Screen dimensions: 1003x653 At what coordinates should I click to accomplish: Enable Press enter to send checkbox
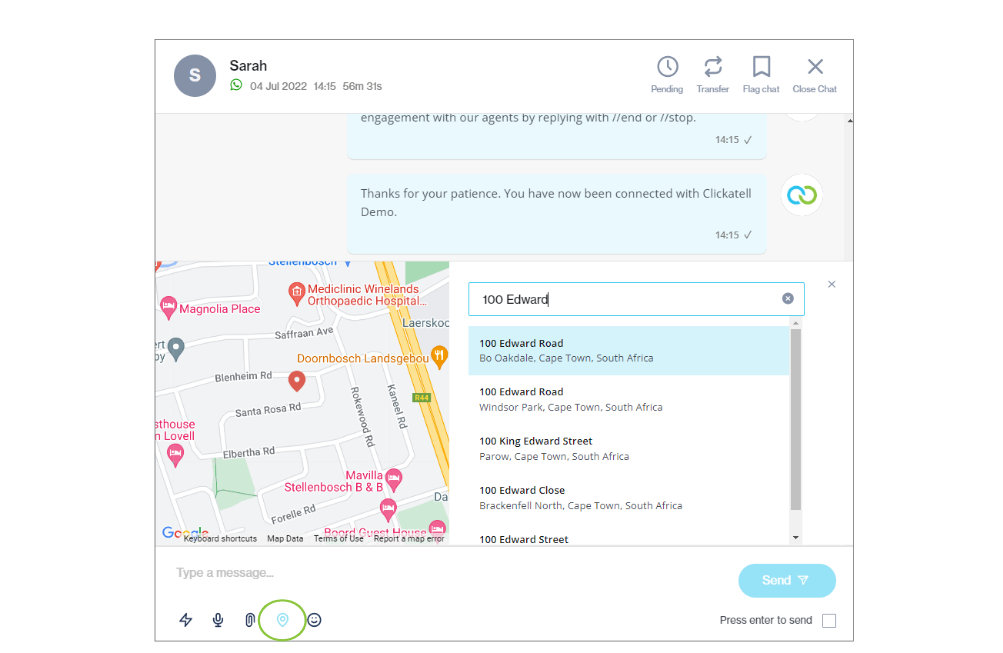[x=829, y=621]
